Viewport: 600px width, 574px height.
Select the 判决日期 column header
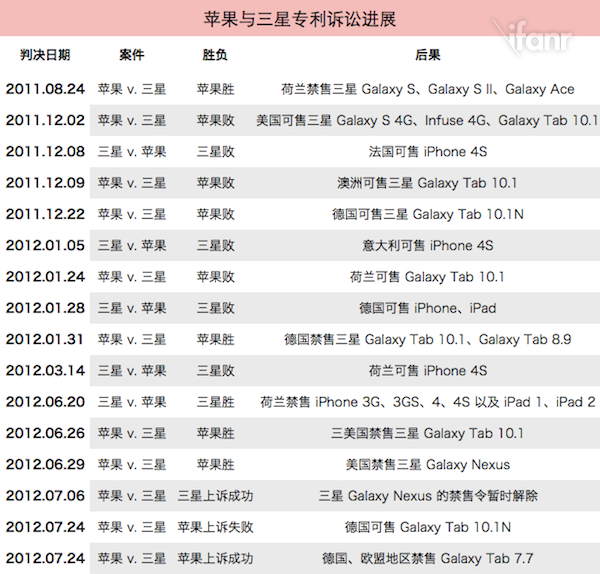click(x=45, y=54)
